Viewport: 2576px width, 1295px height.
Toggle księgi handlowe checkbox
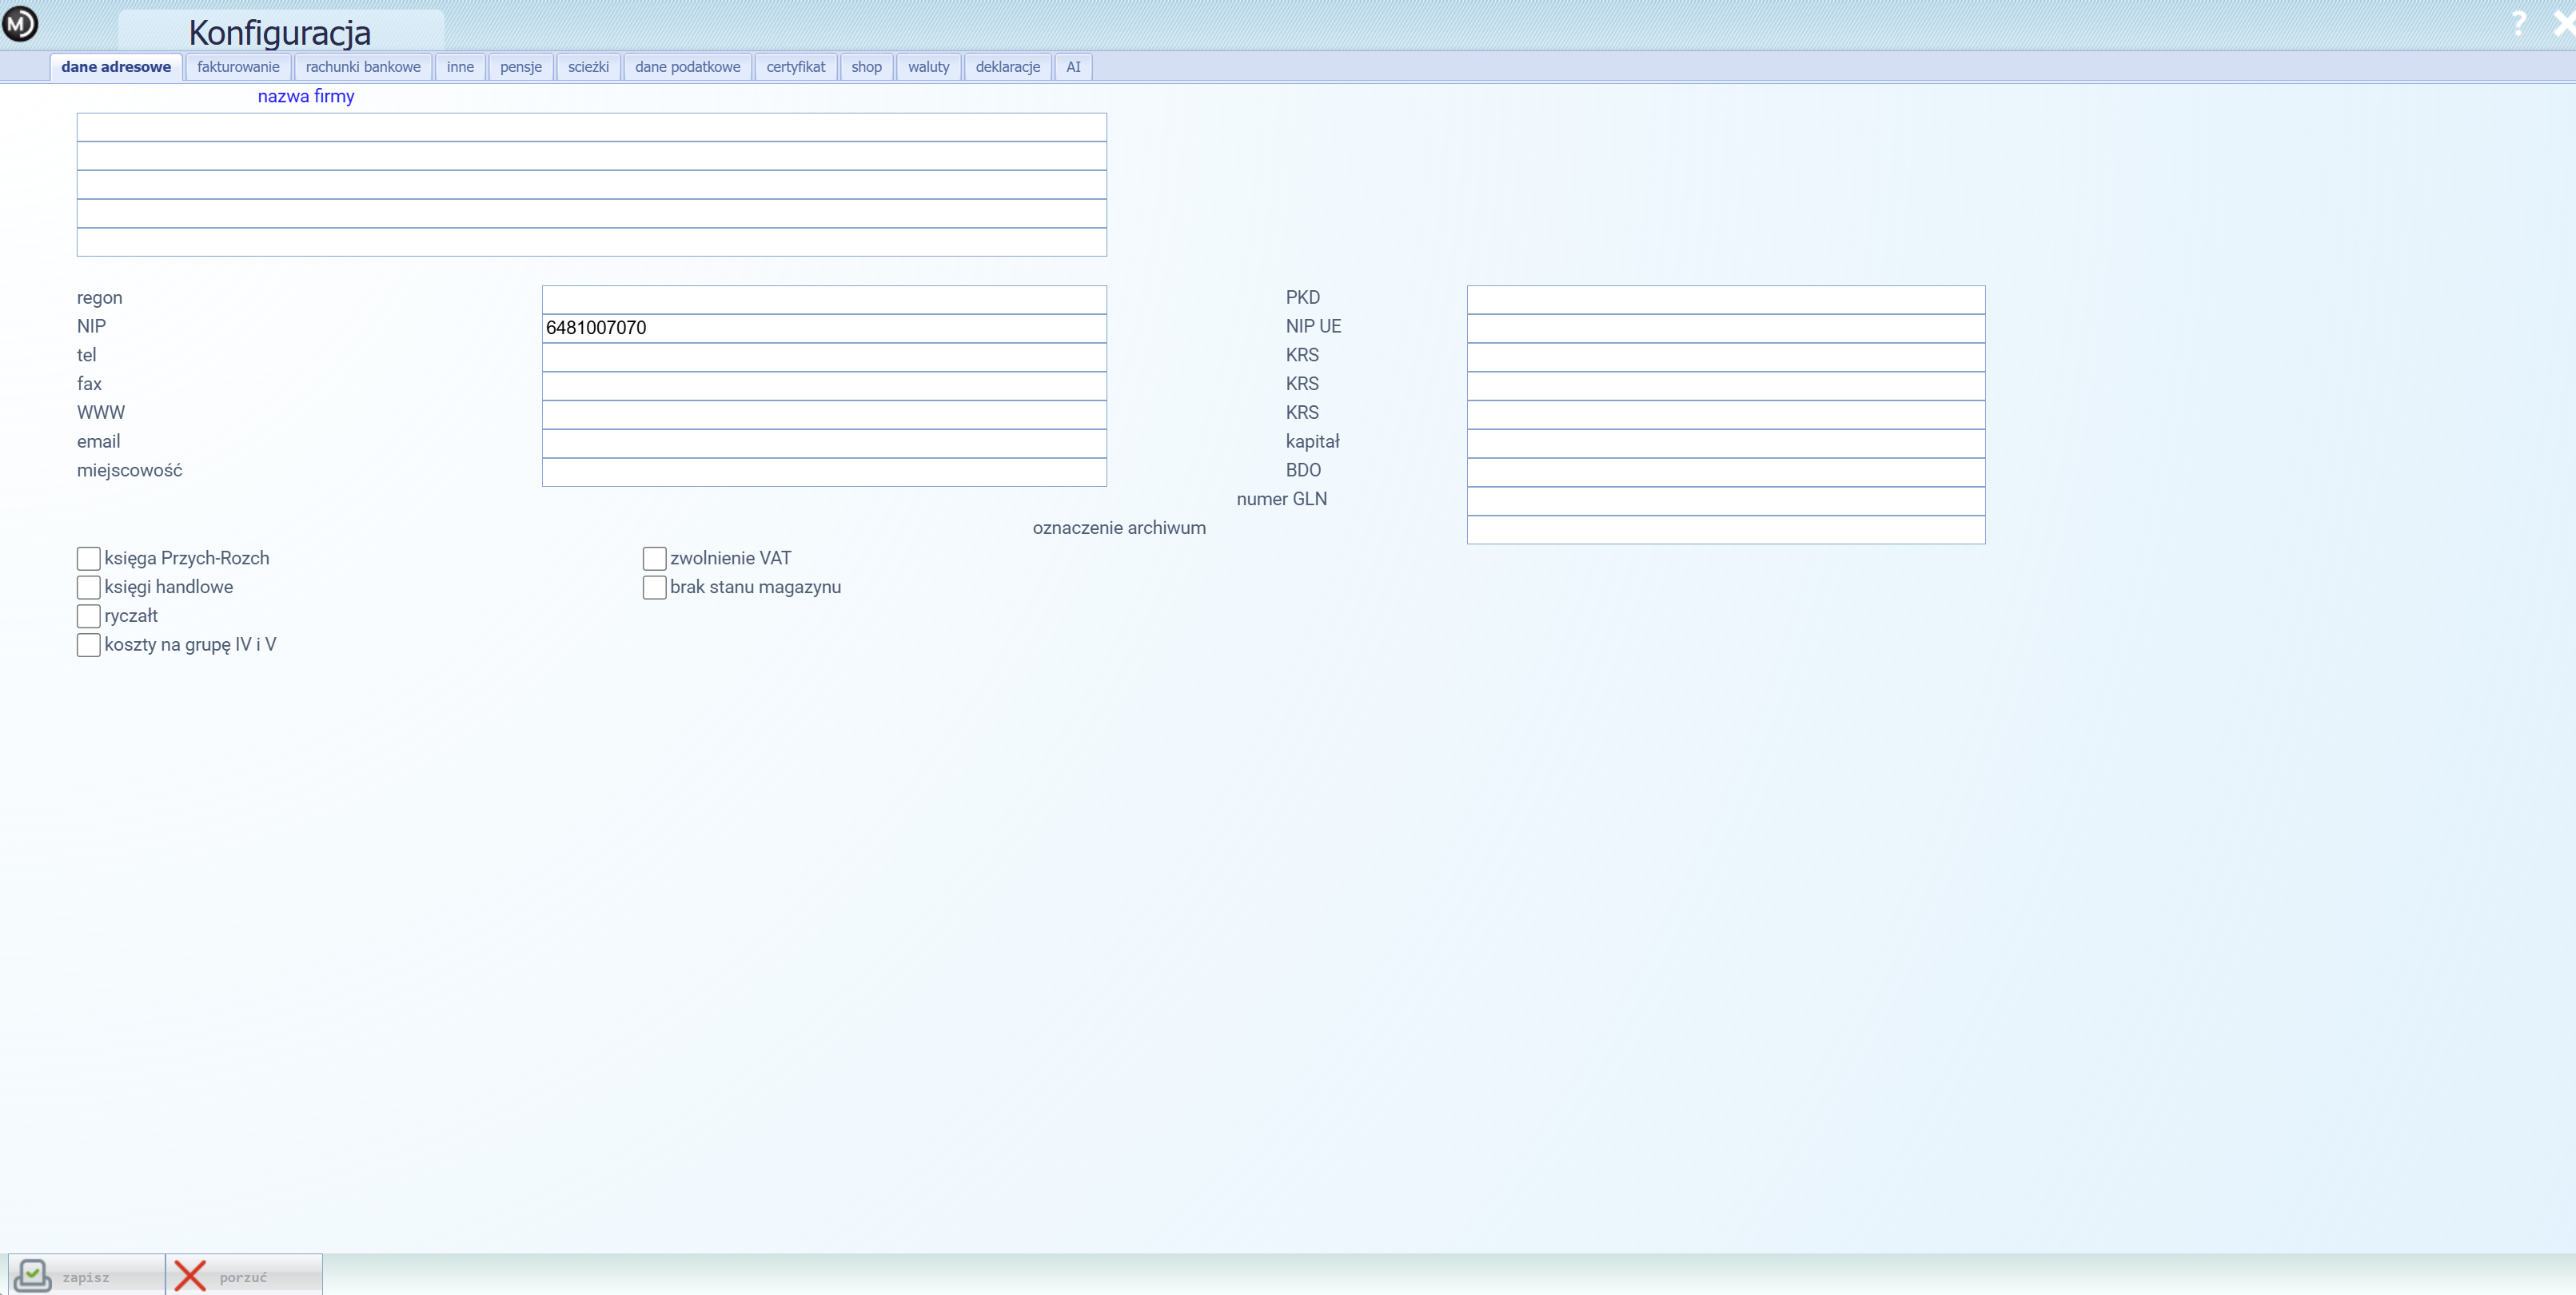coord(89,587)
